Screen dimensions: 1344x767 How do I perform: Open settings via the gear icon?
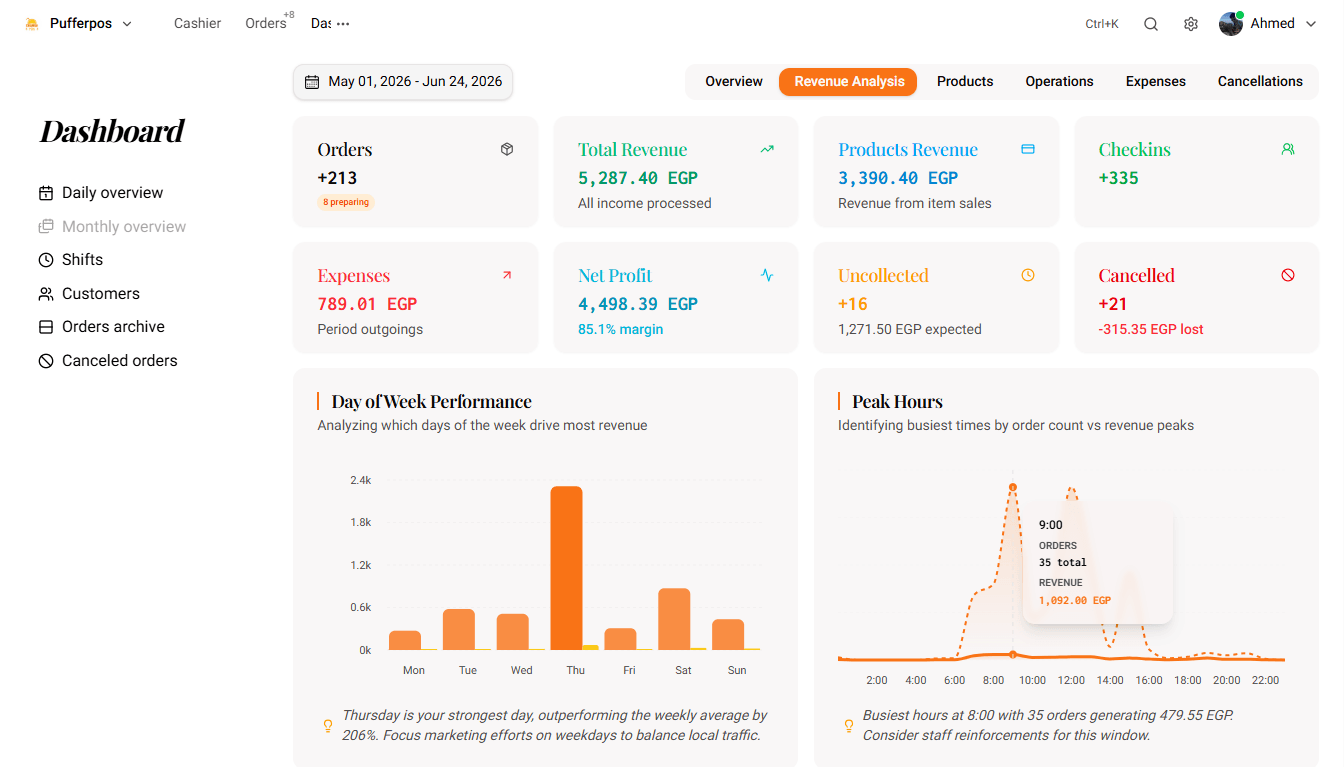point(1191,24)
